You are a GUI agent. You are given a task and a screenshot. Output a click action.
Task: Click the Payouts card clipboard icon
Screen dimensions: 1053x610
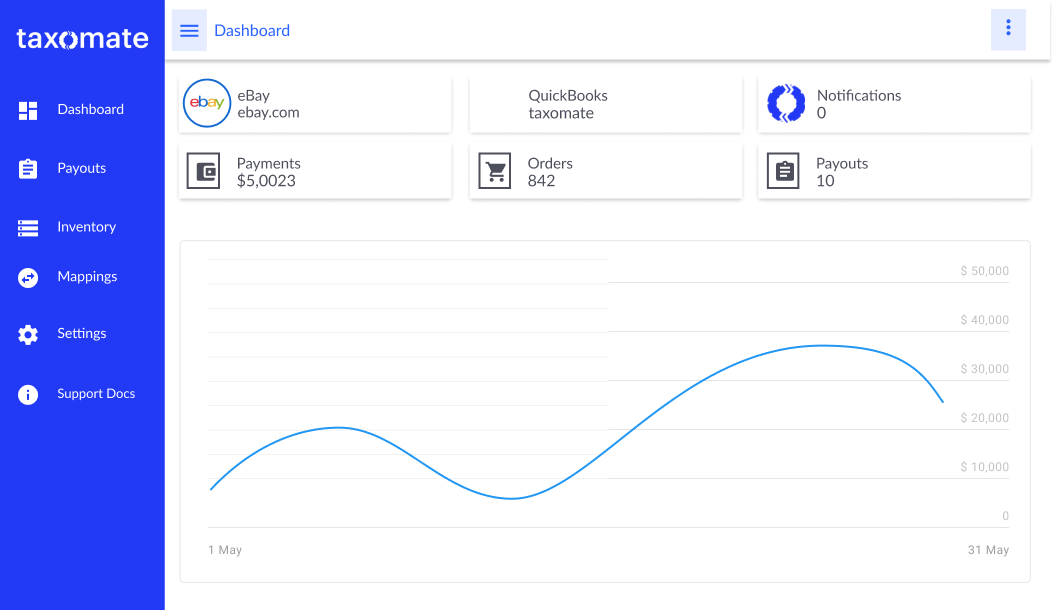(783, 171)
